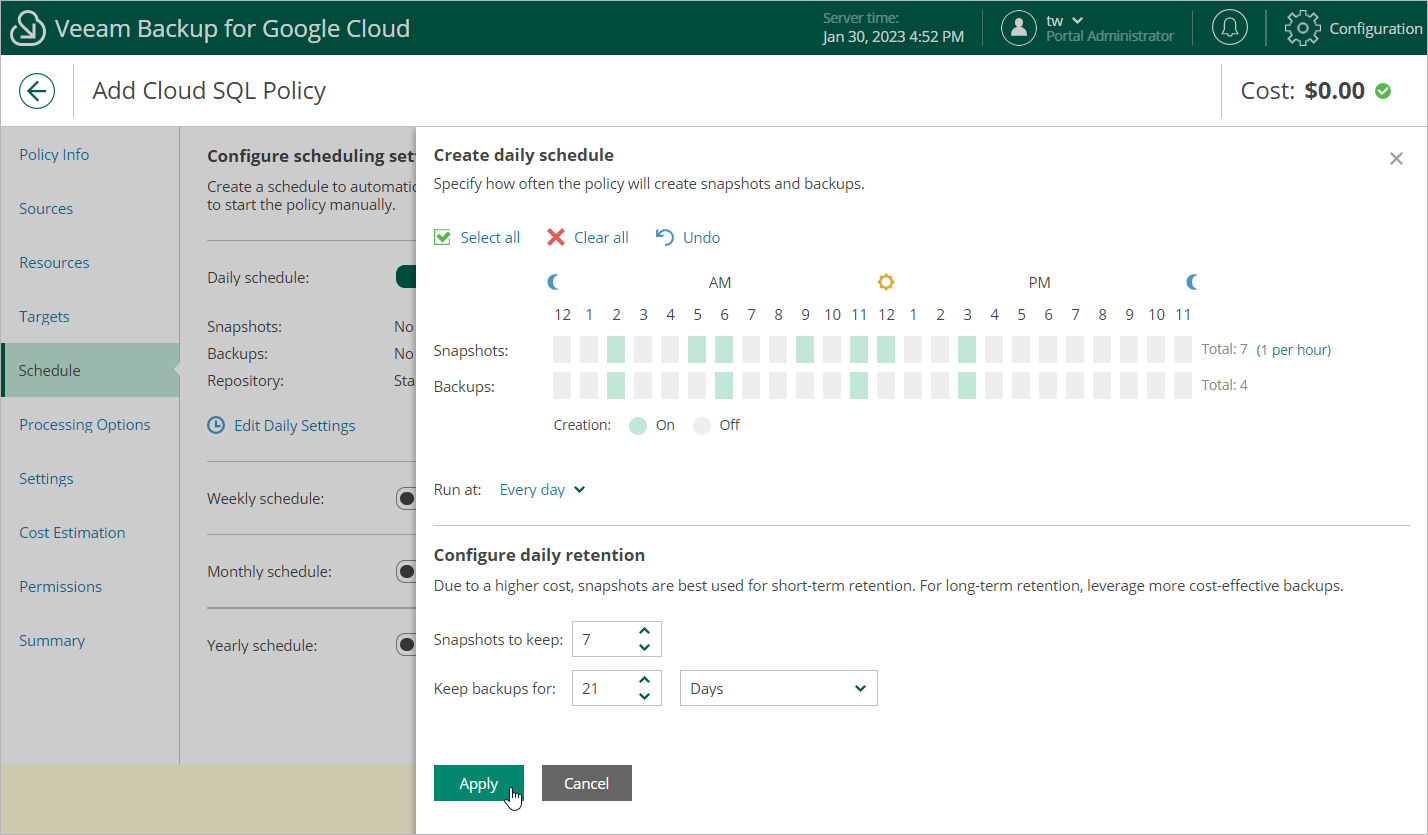Disable Backups cell for 3 PM
1428x835 pixels.
[x=967, y=386]
